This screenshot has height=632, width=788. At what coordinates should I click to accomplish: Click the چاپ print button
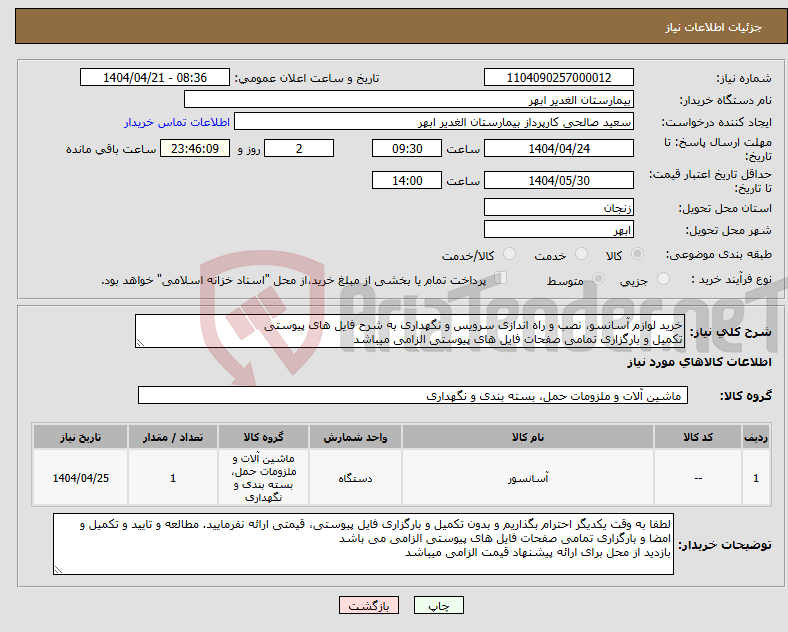point(439,605)
